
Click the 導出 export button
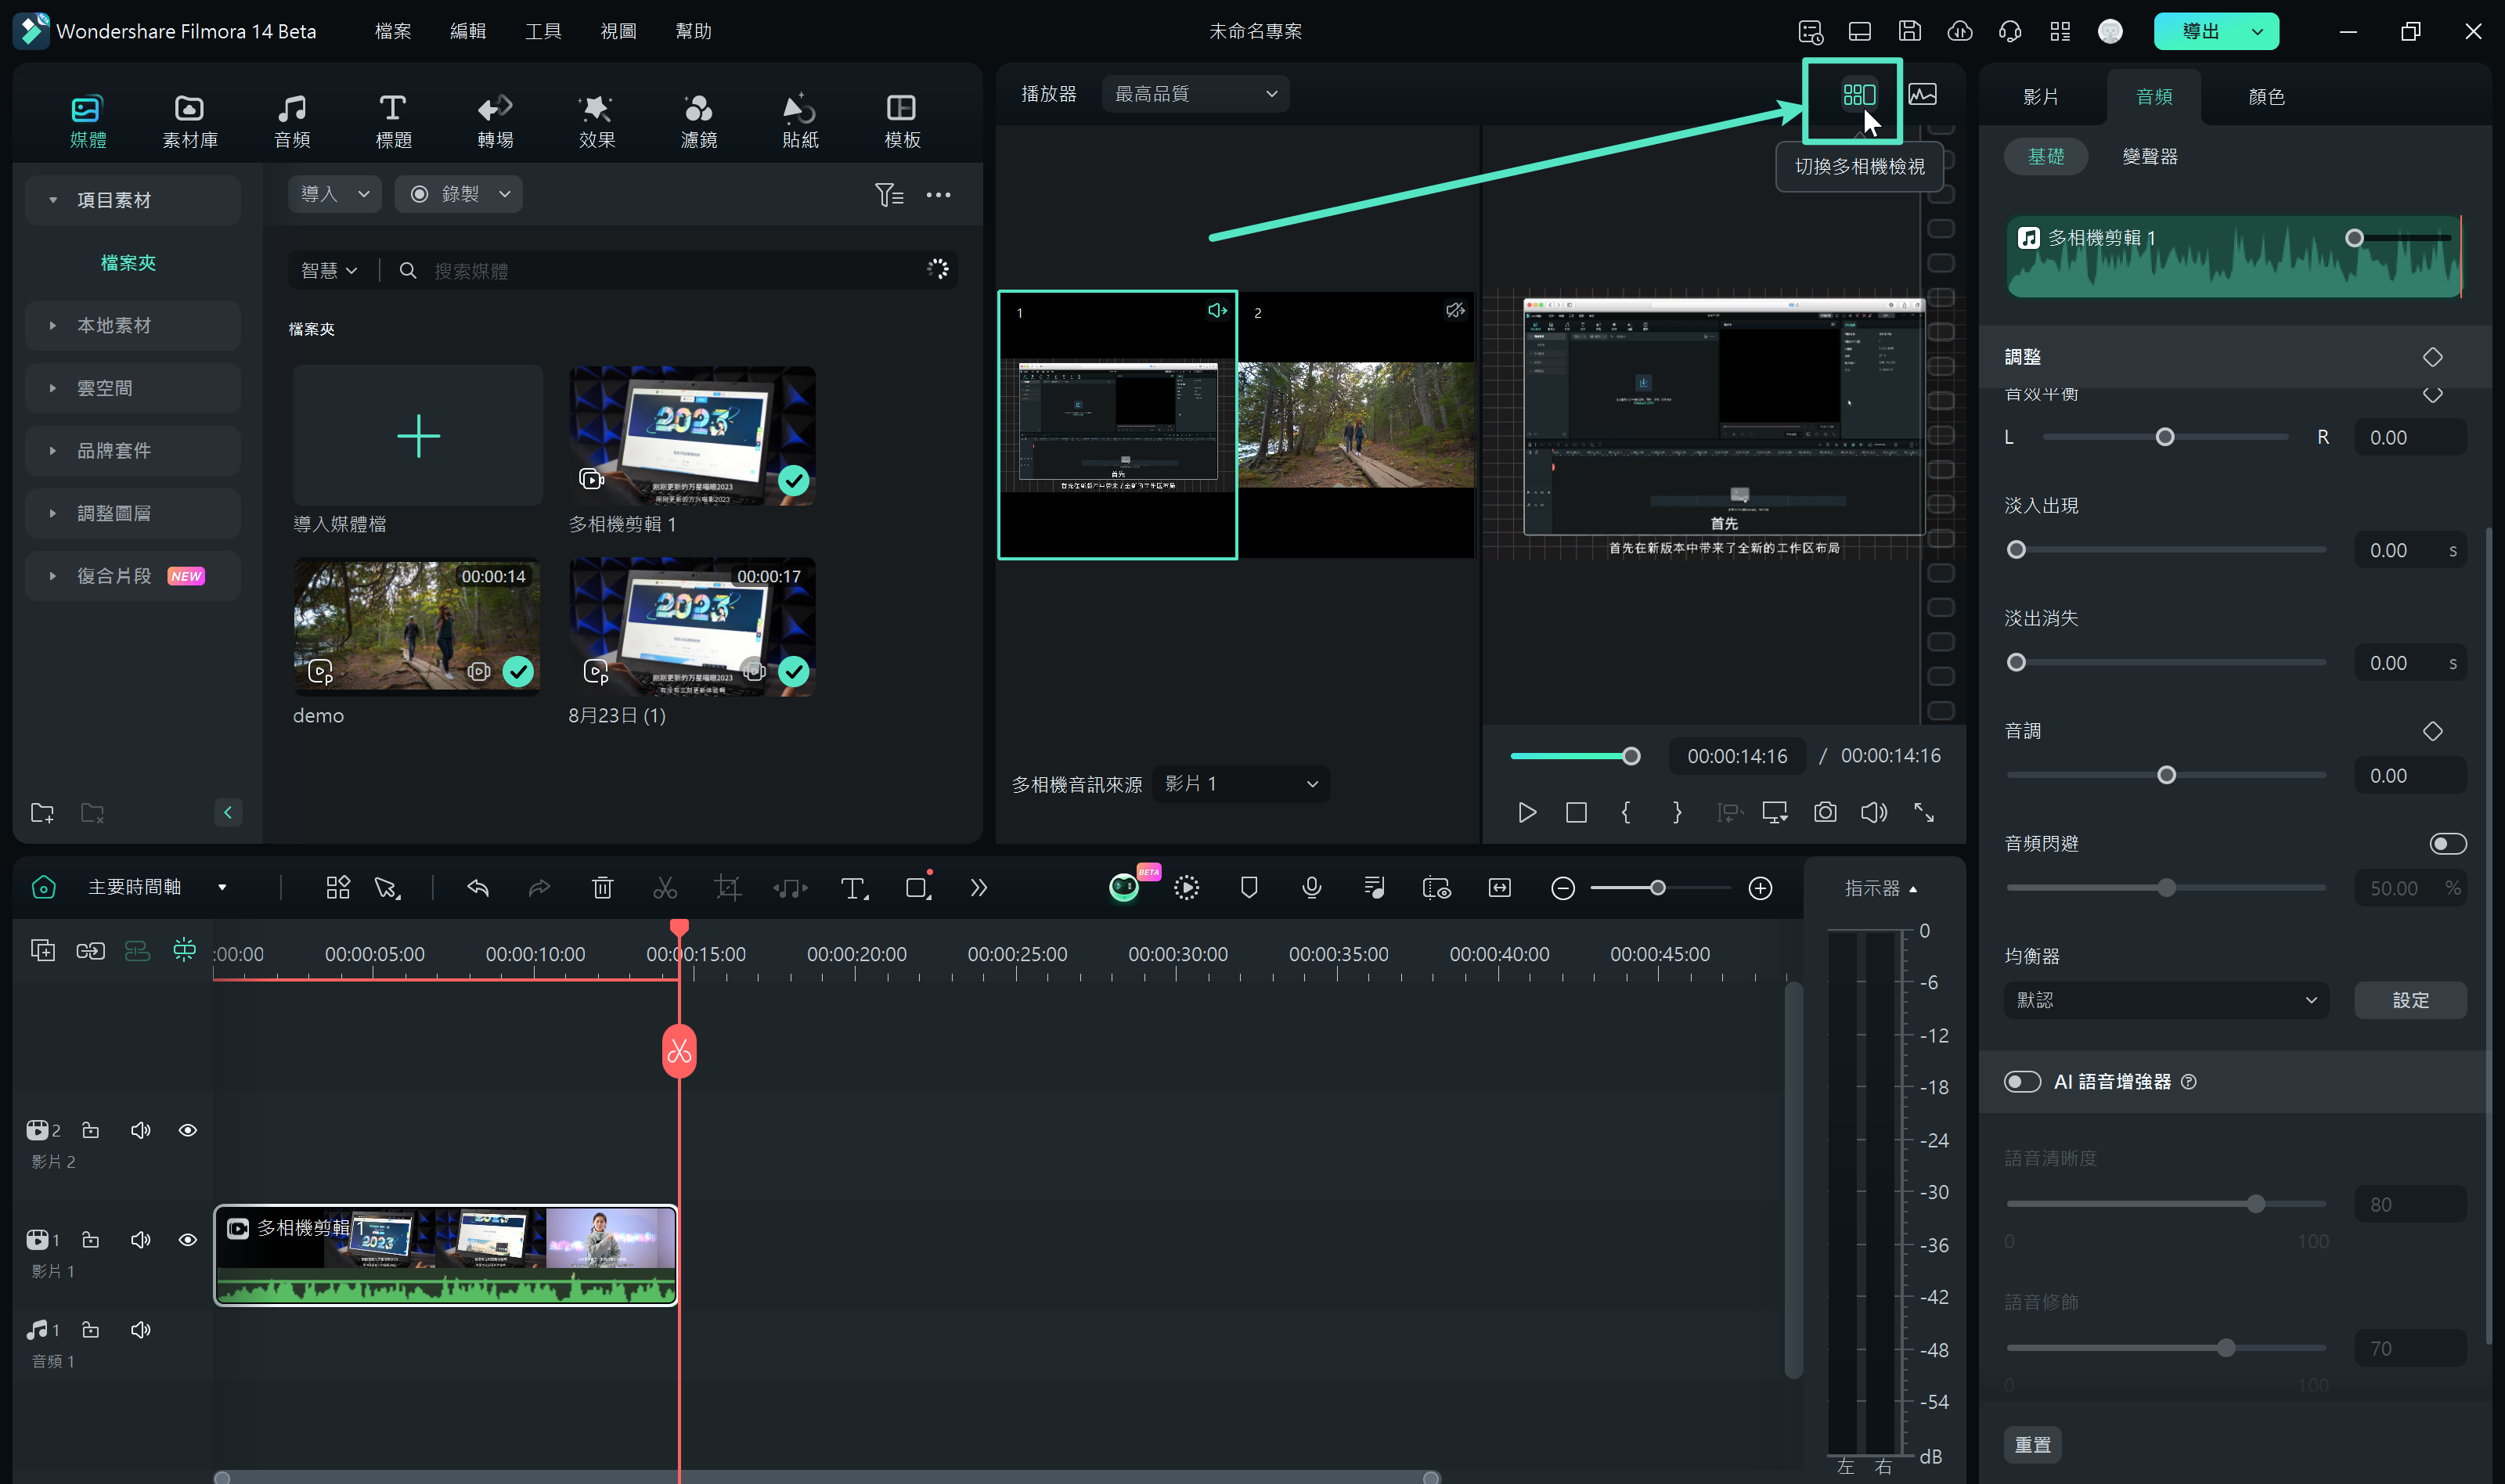click(x=2200, y=31)
